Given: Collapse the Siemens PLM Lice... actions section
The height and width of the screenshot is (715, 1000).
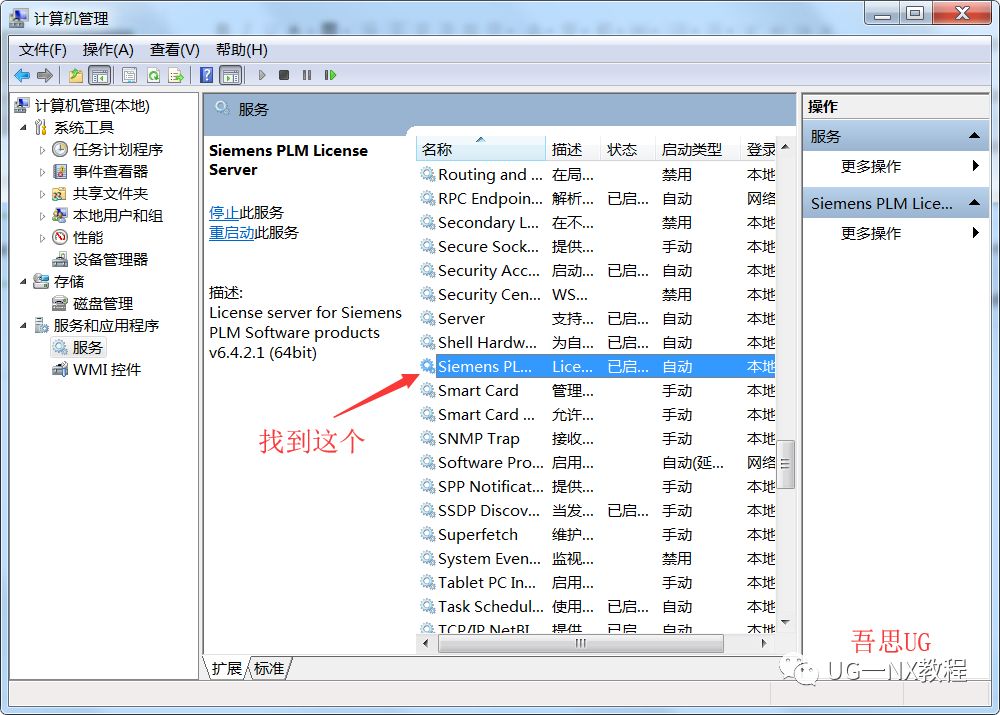Looking at the screenshot, I should (974, 203).
